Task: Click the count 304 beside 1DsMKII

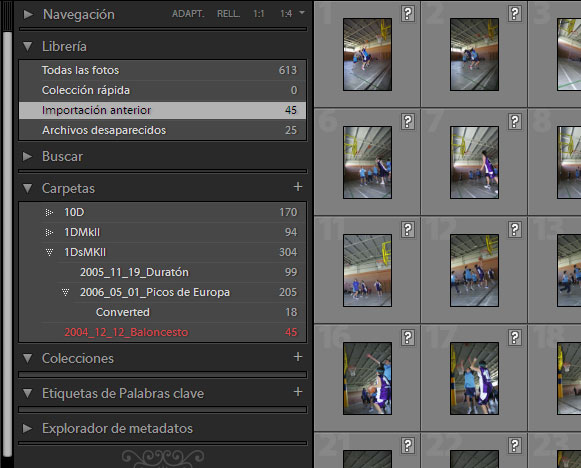Action: tap(288, 252)
